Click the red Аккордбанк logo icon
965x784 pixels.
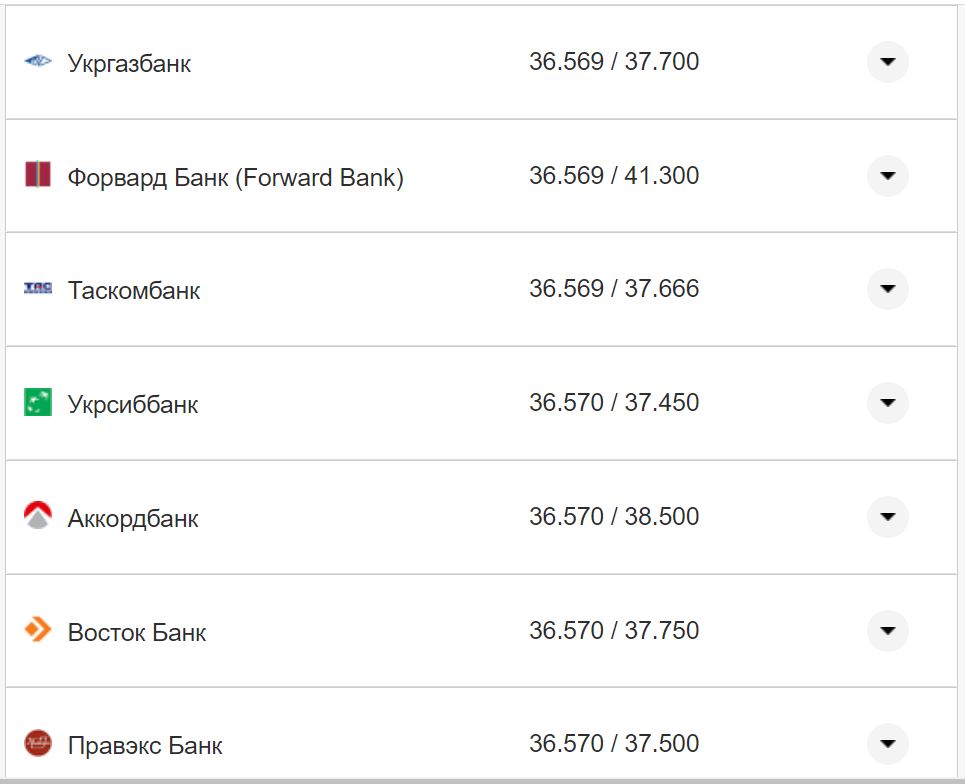click(x=37, y=516)
